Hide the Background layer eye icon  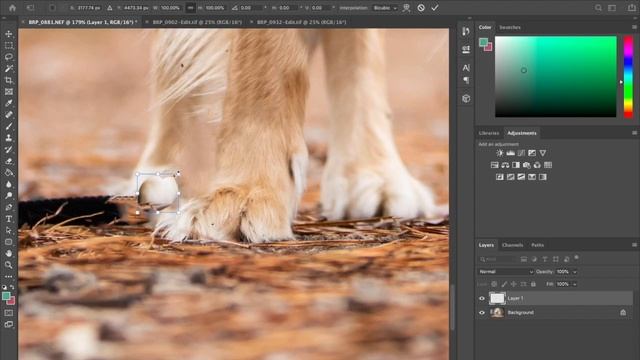tap(482, 313)
